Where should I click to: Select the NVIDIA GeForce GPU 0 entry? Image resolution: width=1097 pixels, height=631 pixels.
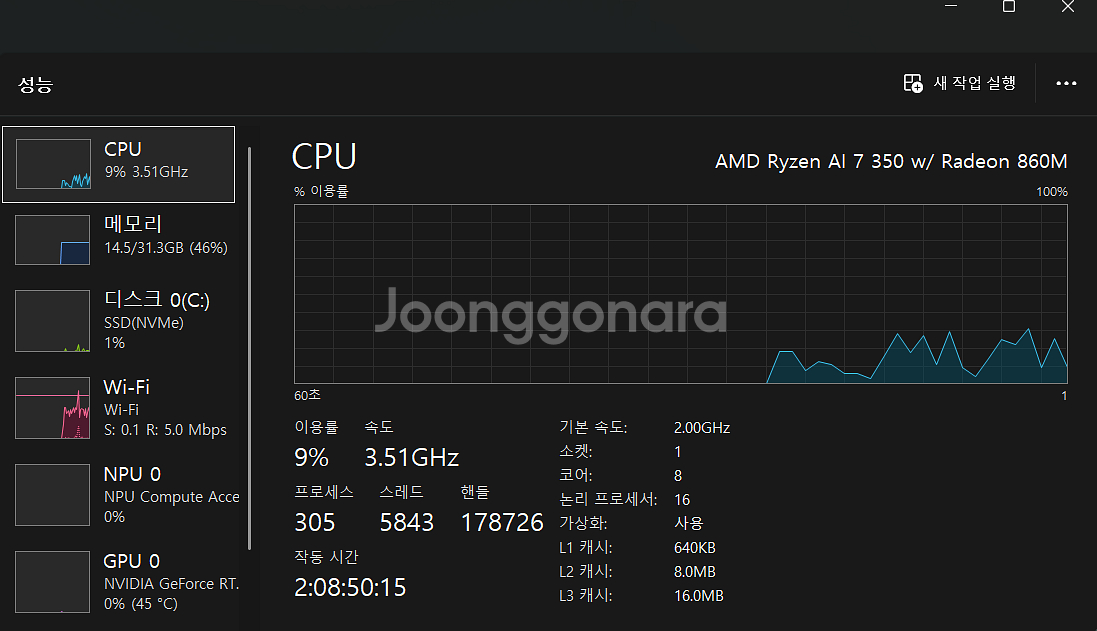pyautogui.click(x=171, y=584)
